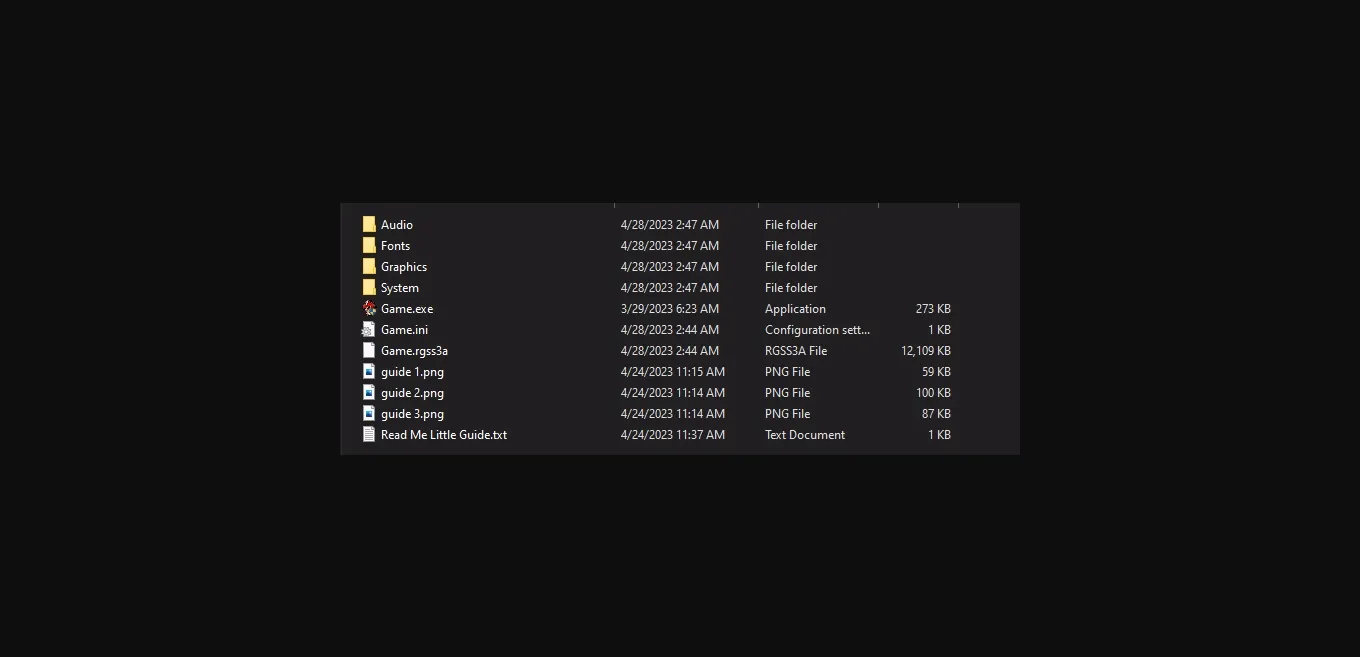Image resolution: width=1360 pixels, height=657 pixels.
Task: Select the Game.exe file name
Action: pos(407,309)
